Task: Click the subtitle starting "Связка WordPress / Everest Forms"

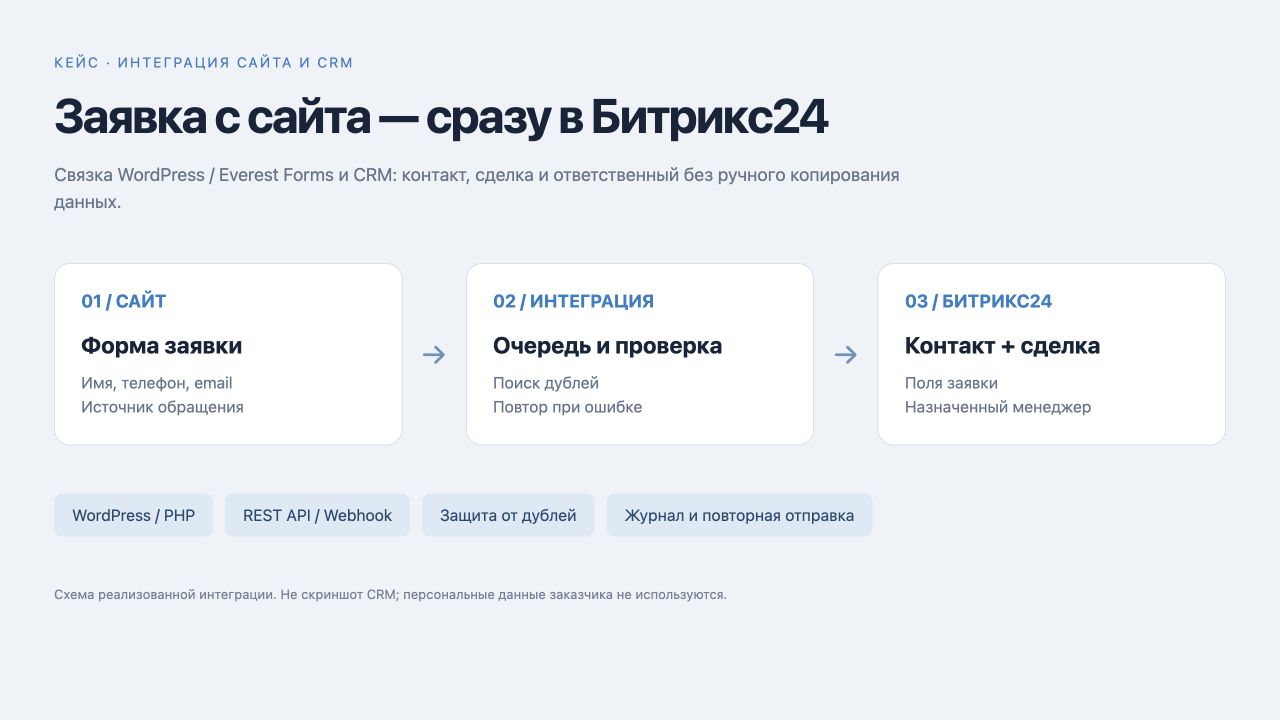Action: (477, 188)
